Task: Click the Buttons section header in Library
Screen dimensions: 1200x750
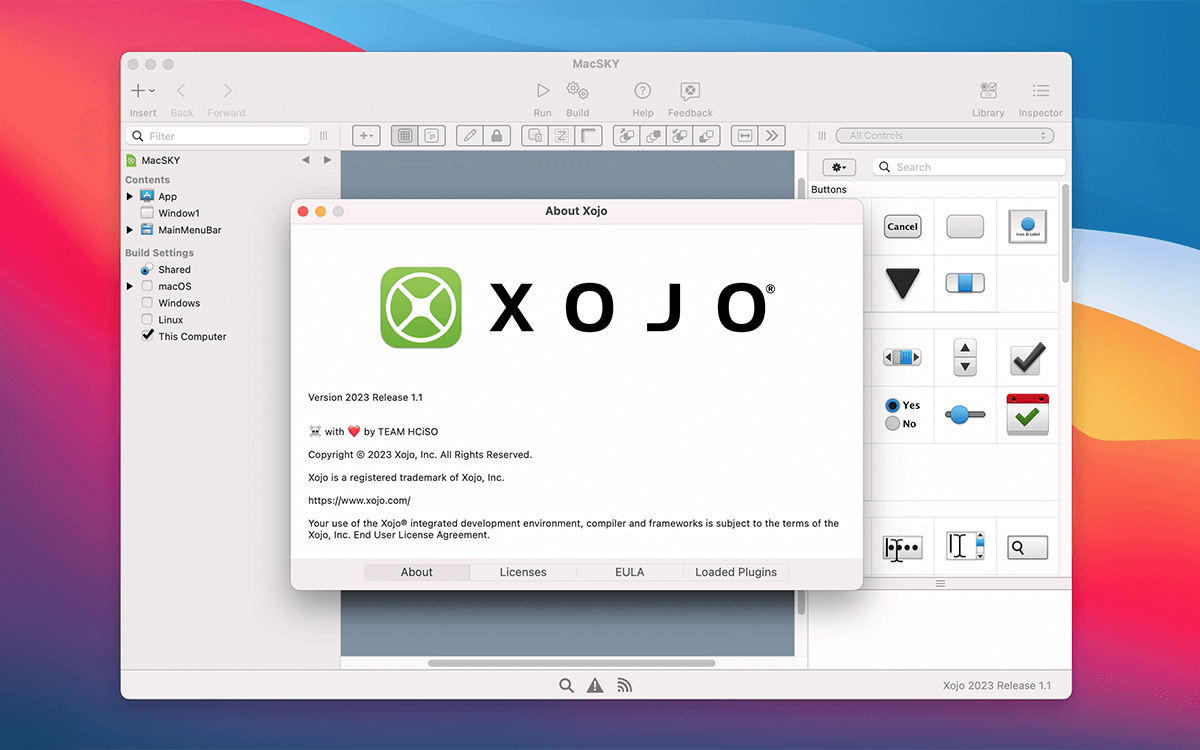Action: [x=829, y=189]
